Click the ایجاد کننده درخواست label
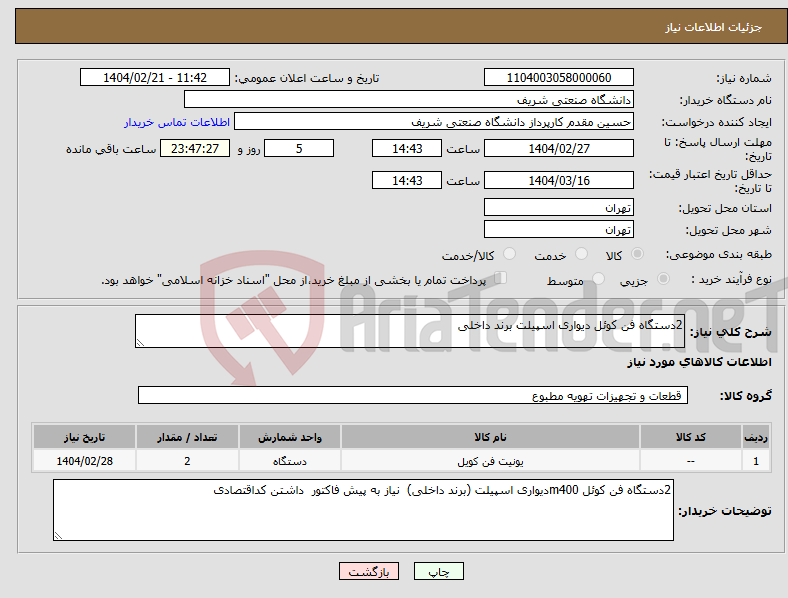This screenshot has width=788, height=598. point(717,123)
